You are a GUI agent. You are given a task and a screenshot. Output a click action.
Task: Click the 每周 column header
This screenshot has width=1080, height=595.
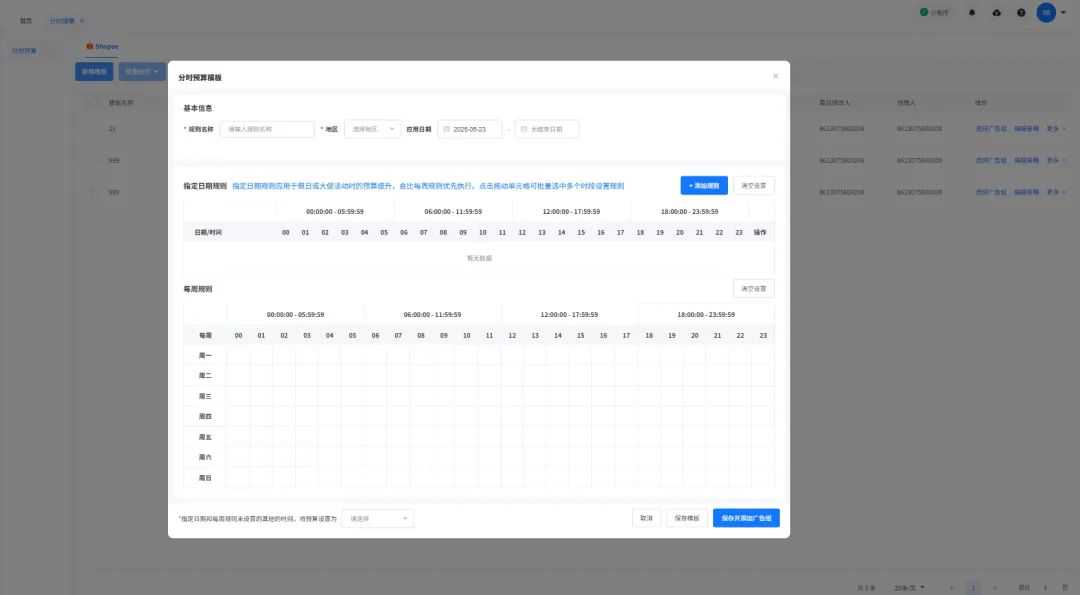coord(205,335)
